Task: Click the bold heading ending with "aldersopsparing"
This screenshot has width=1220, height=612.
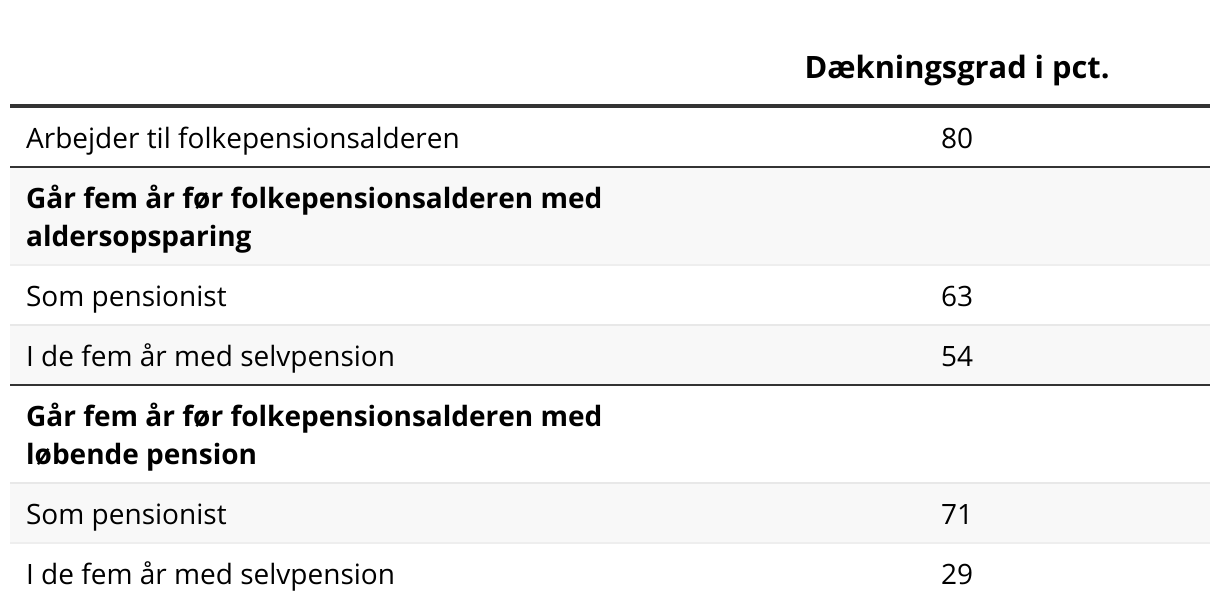Action: (x=314, y=217)
